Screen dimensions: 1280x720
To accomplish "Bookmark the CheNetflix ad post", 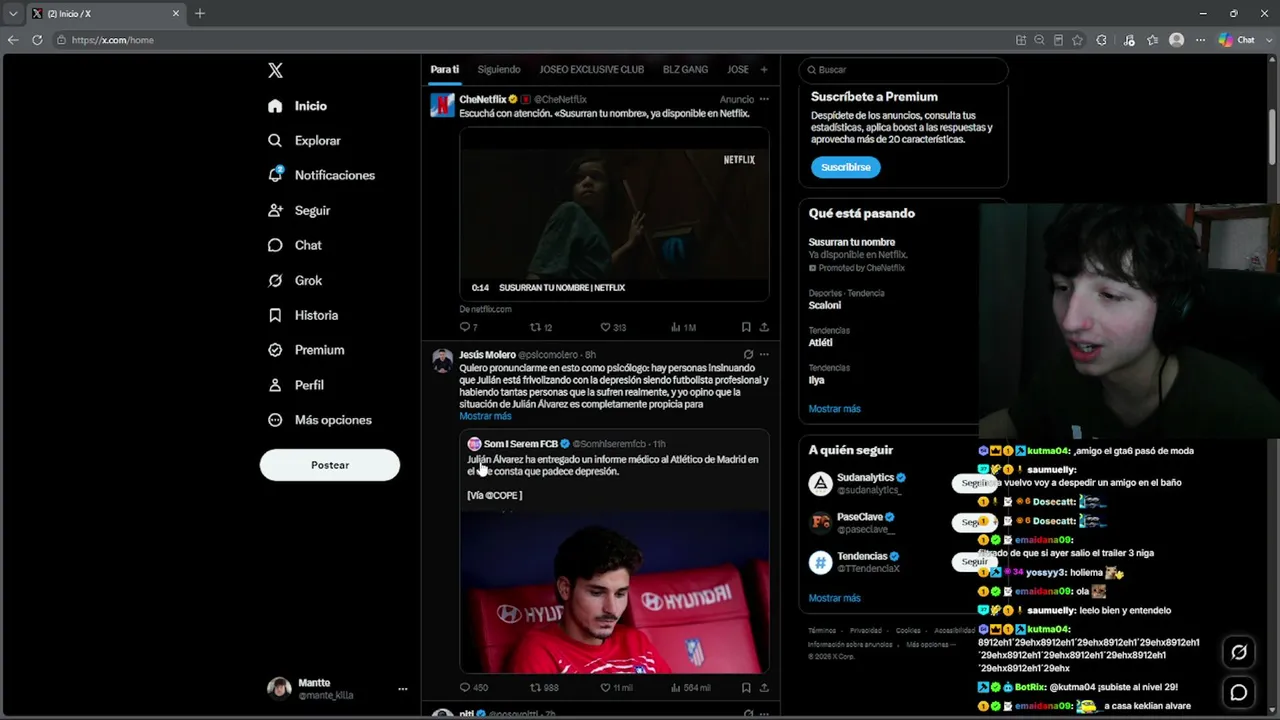I will [746, 327].
